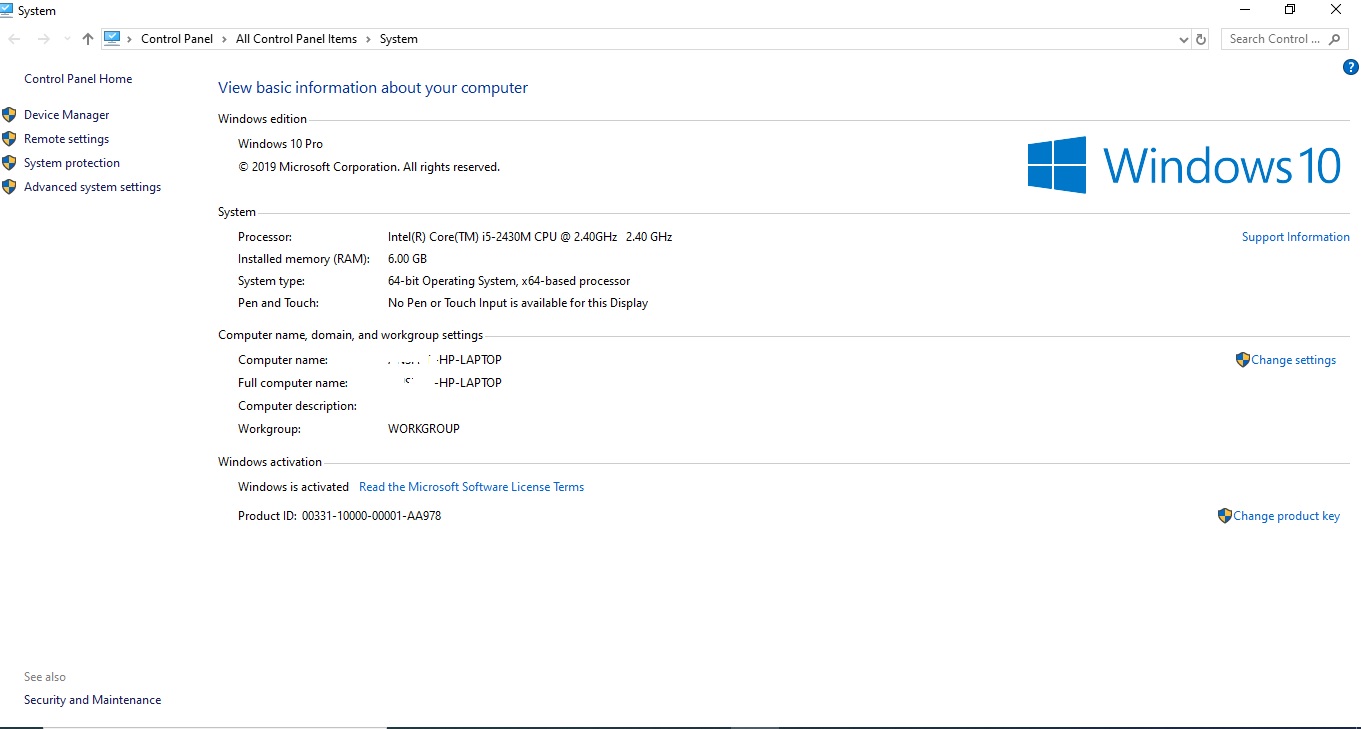The width and height of the screenshot is (1361, 729).
Task: Click the 64-bit Operating System text
Action: pos(509,281)
